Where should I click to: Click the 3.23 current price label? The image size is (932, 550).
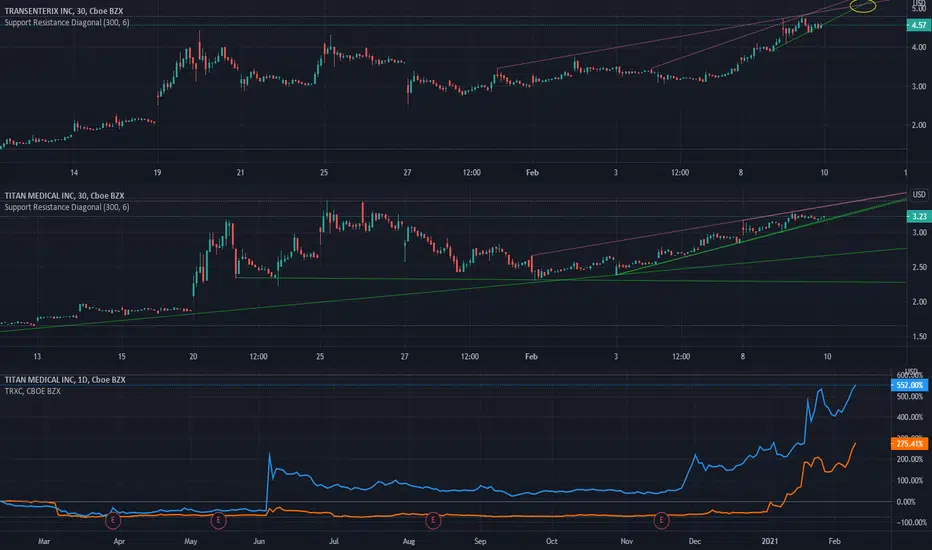click(x=918, y=216)
